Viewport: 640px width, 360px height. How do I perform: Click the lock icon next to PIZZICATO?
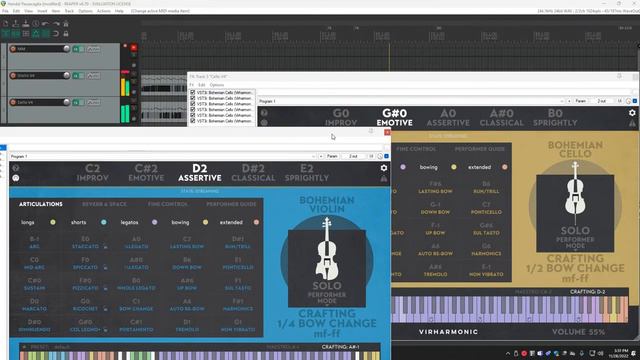pos(105,288)
